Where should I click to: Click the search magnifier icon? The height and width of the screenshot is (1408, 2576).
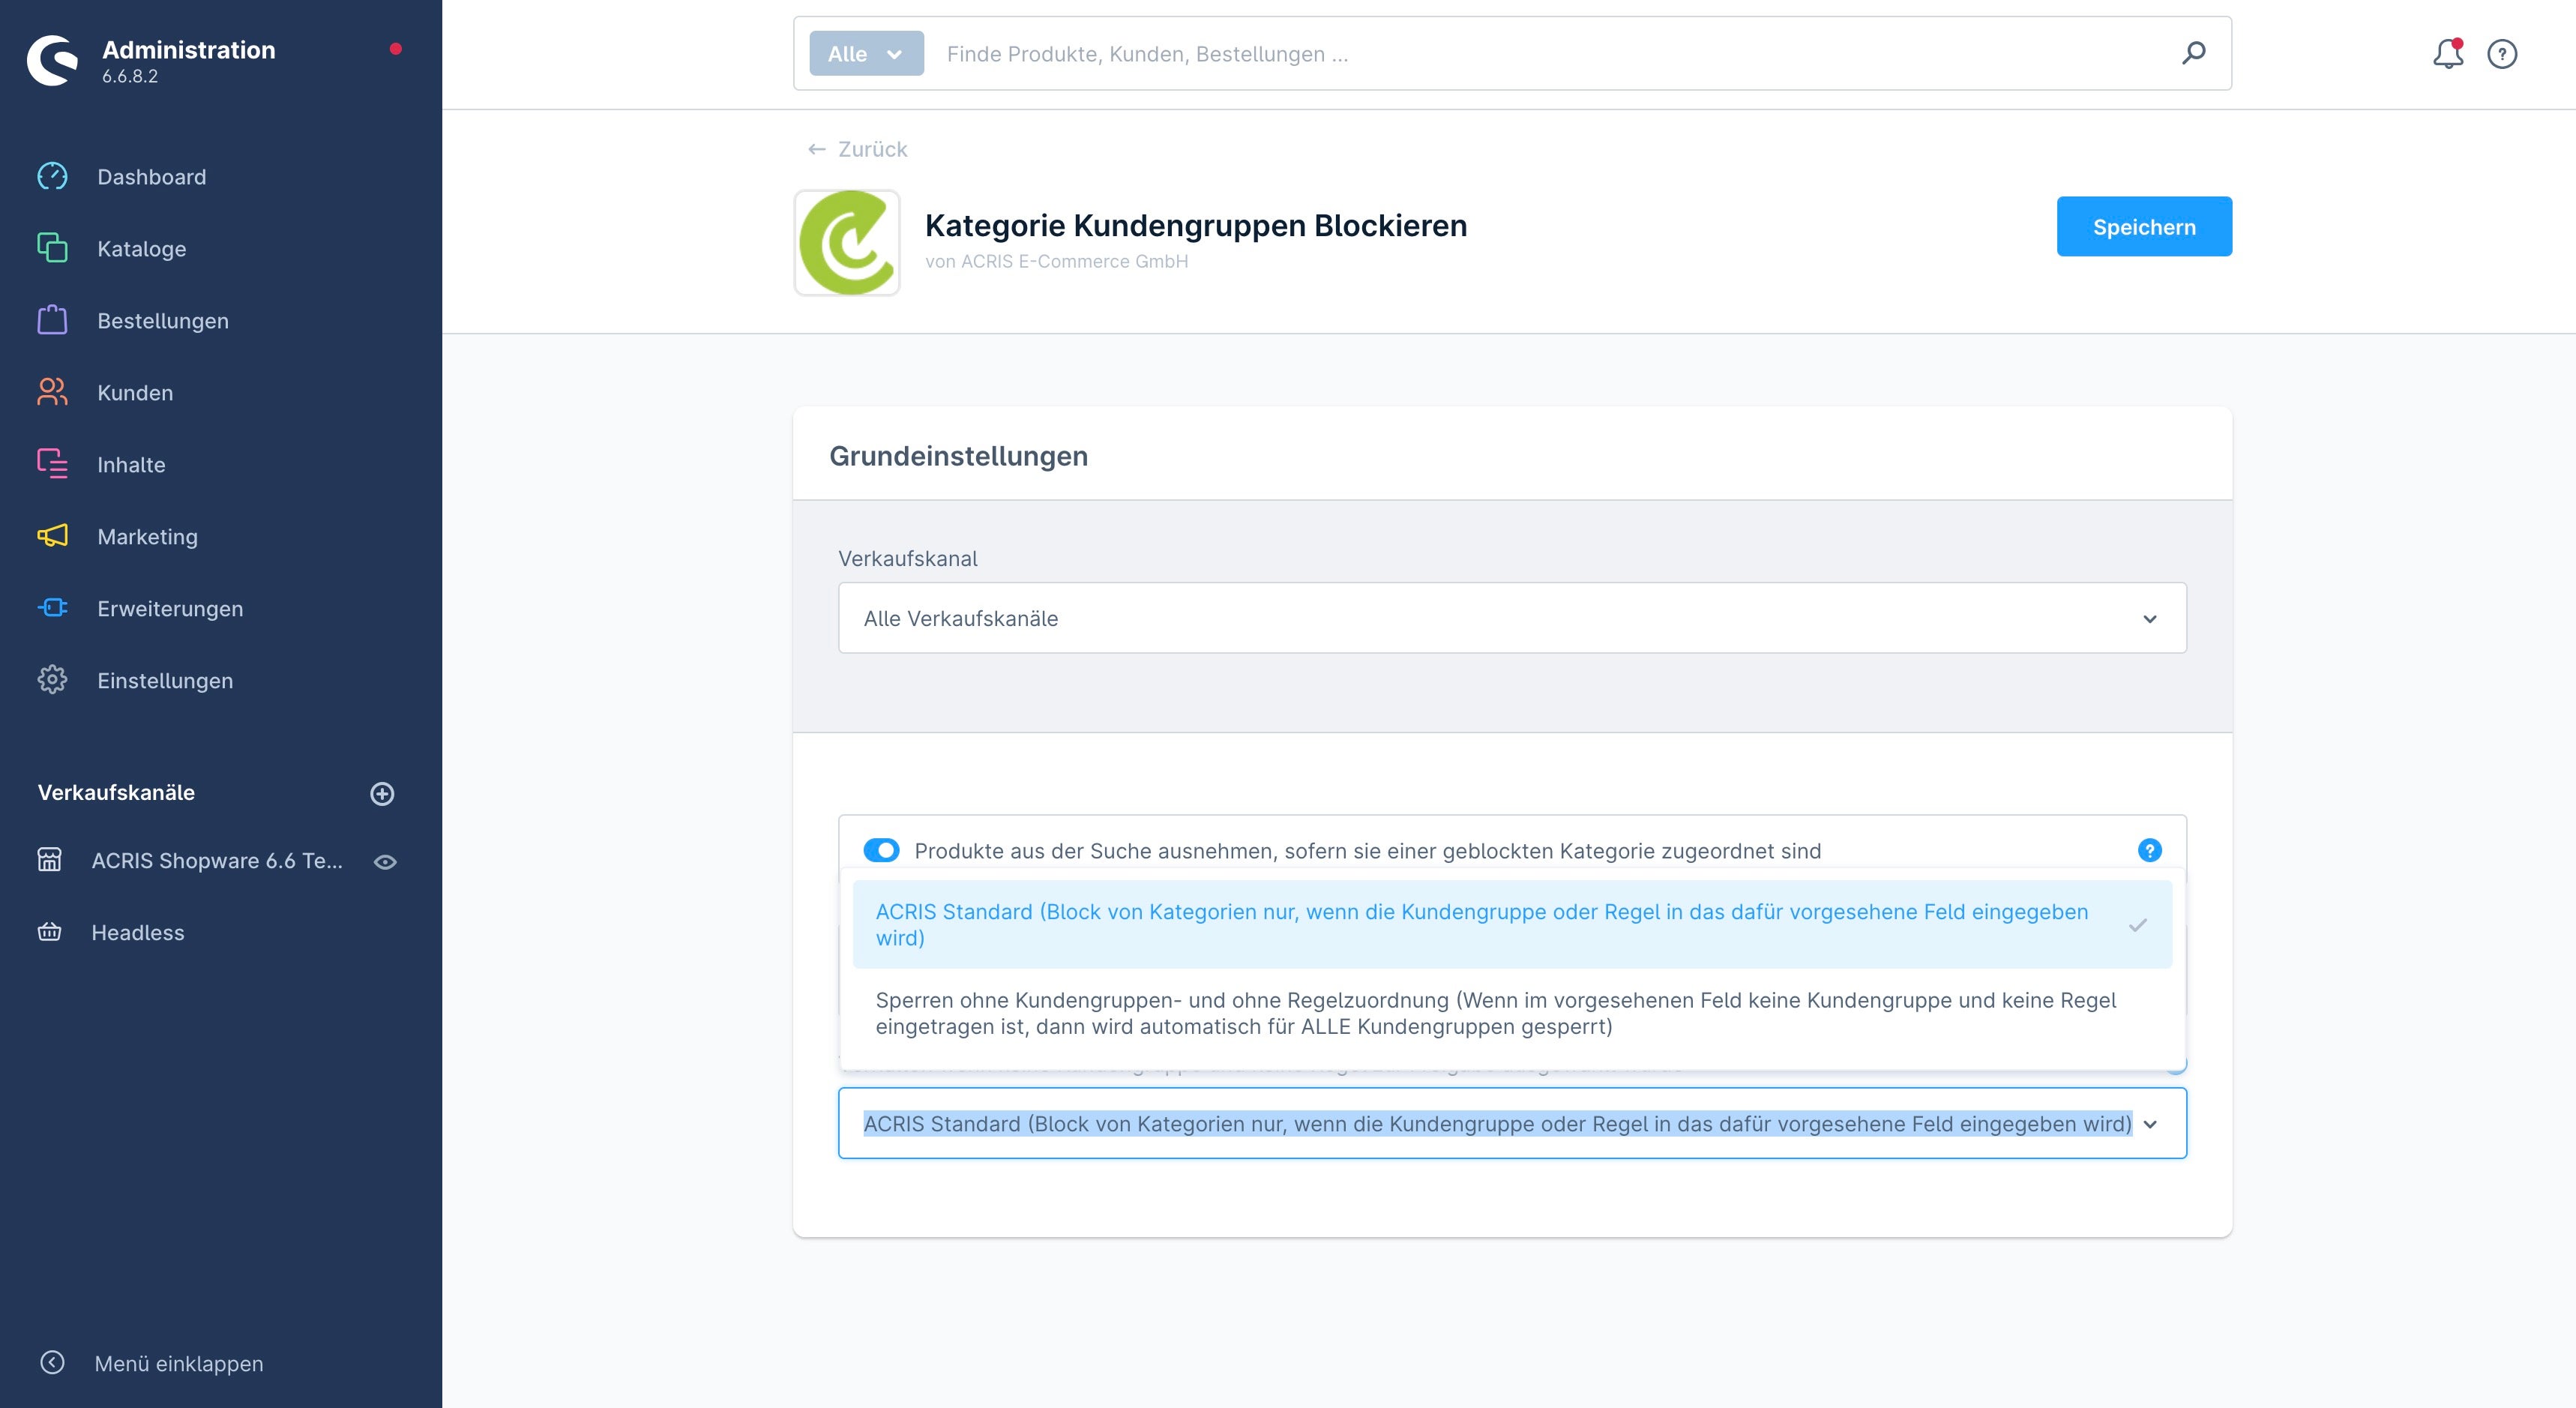2194,53
